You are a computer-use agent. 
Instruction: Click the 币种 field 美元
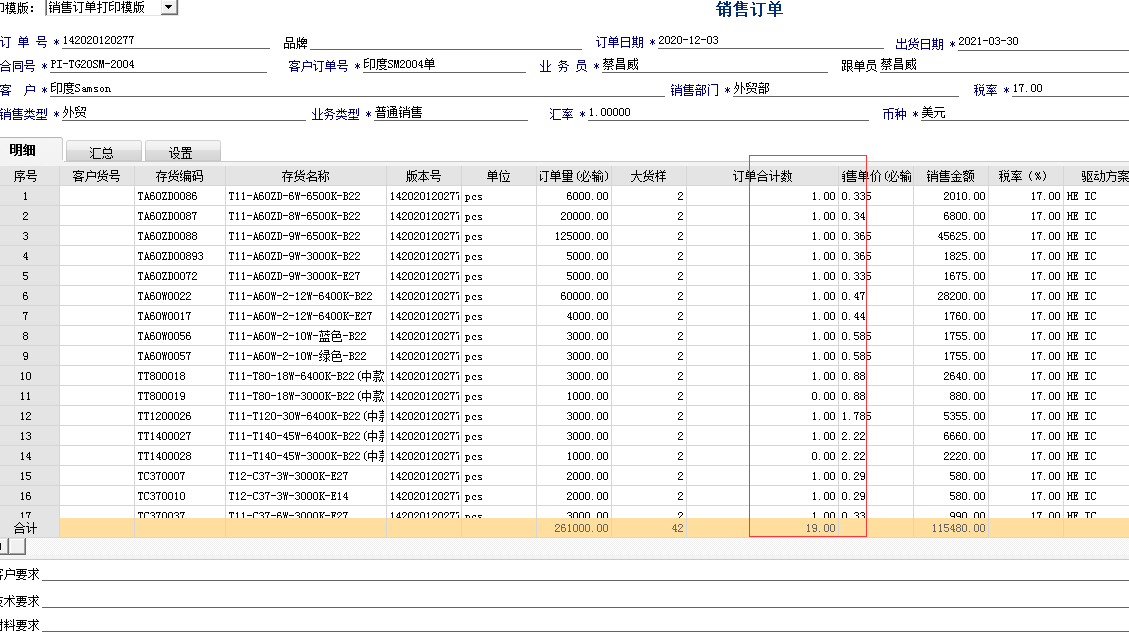[x=1024, y=112]
